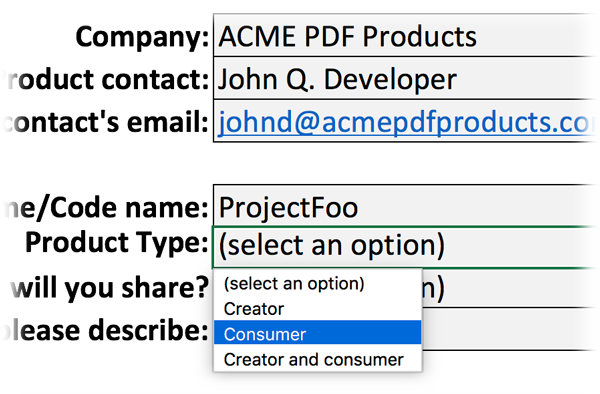This screenshot has width=600, height=394.
Task: Click the Product contact: label
Action: [x=106, y=79]
